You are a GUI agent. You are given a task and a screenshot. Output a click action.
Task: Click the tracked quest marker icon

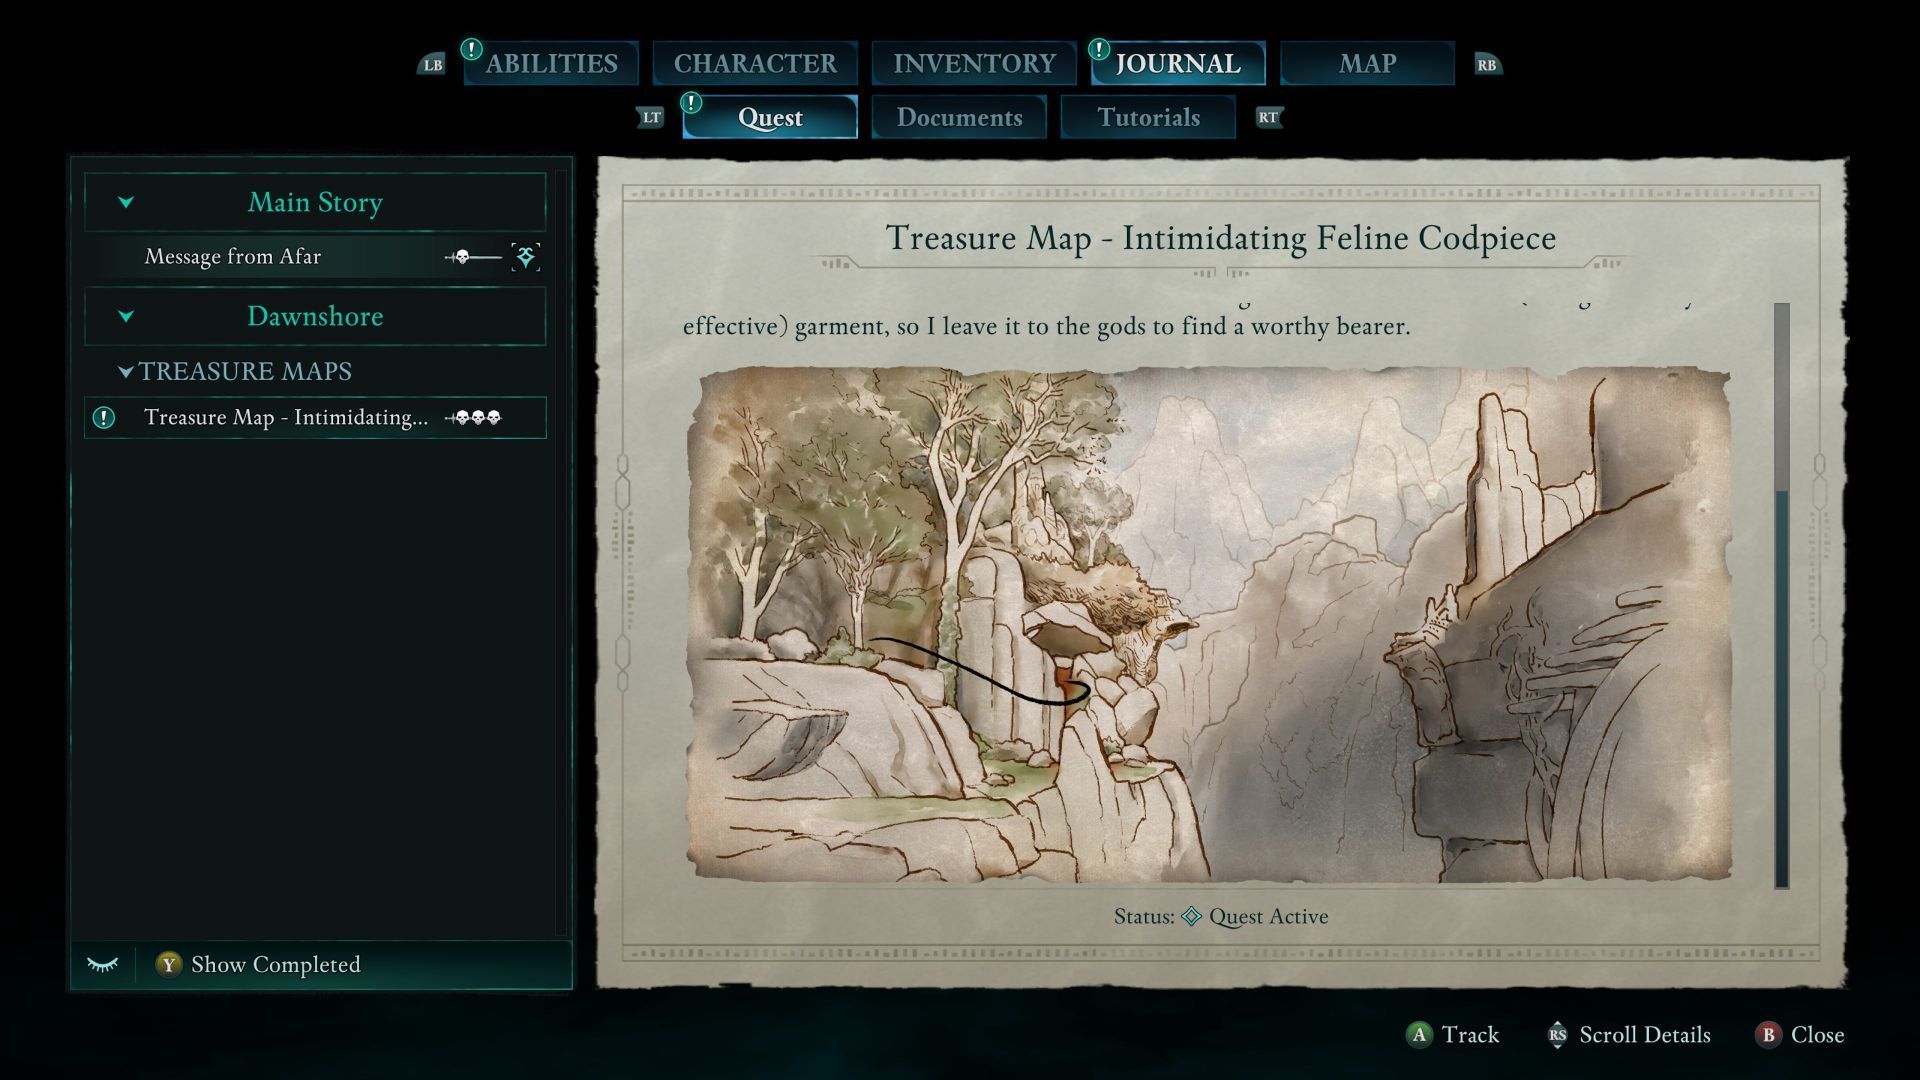(x=526, y=257)
